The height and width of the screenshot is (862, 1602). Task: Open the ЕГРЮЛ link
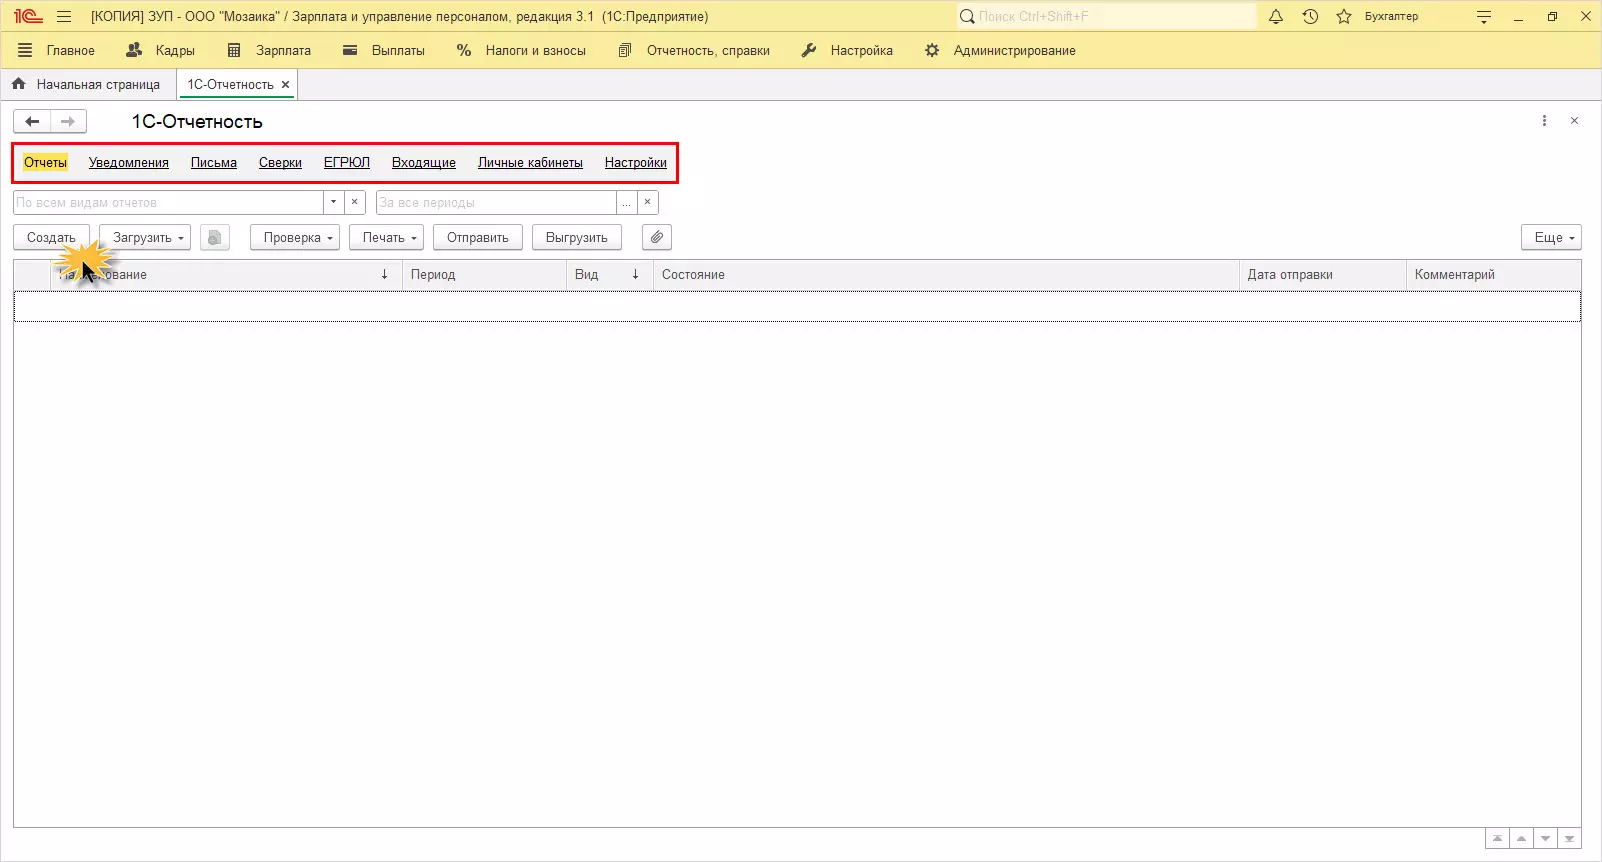click(347, 163)
